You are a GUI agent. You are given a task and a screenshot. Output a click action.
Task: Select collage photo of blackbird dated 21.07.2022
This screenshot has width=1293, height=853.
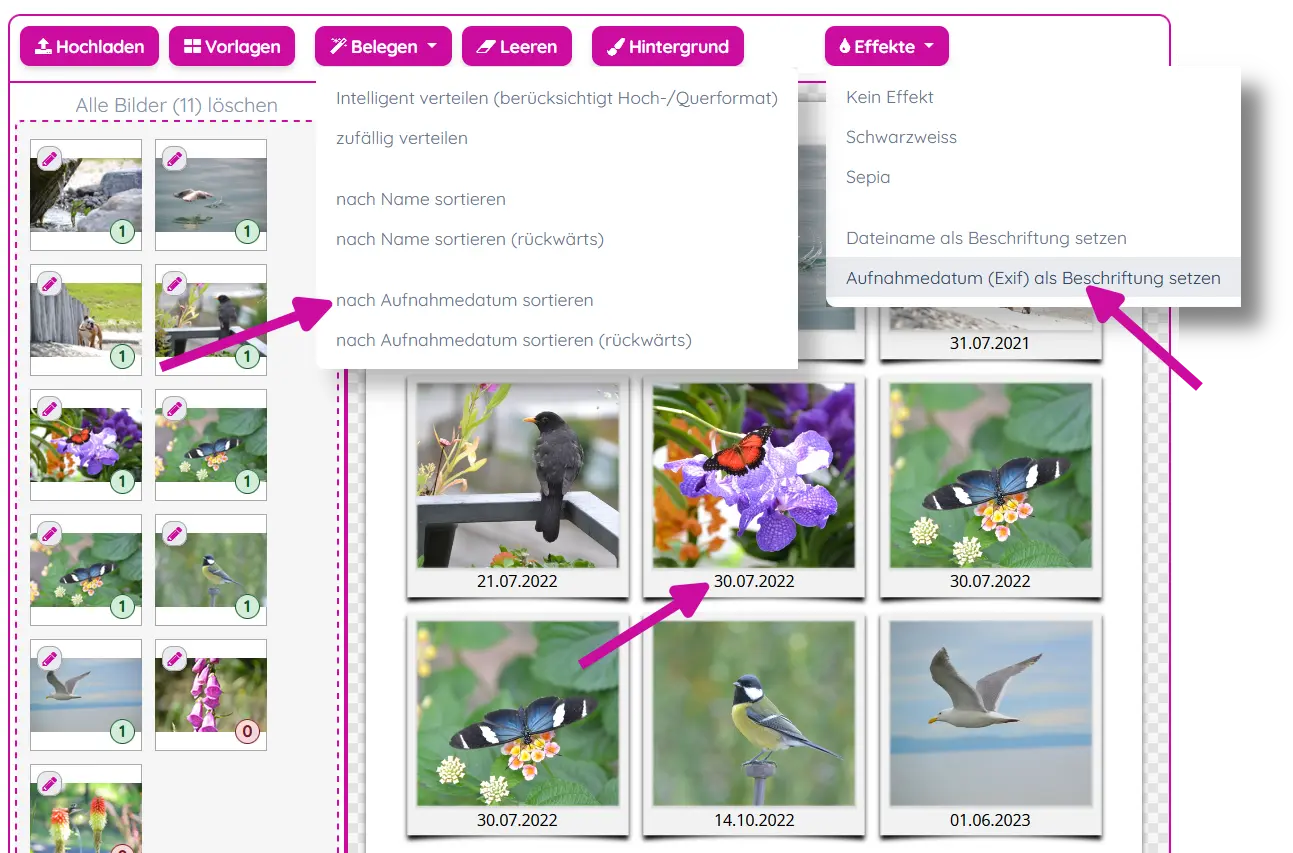click(517, 475)
